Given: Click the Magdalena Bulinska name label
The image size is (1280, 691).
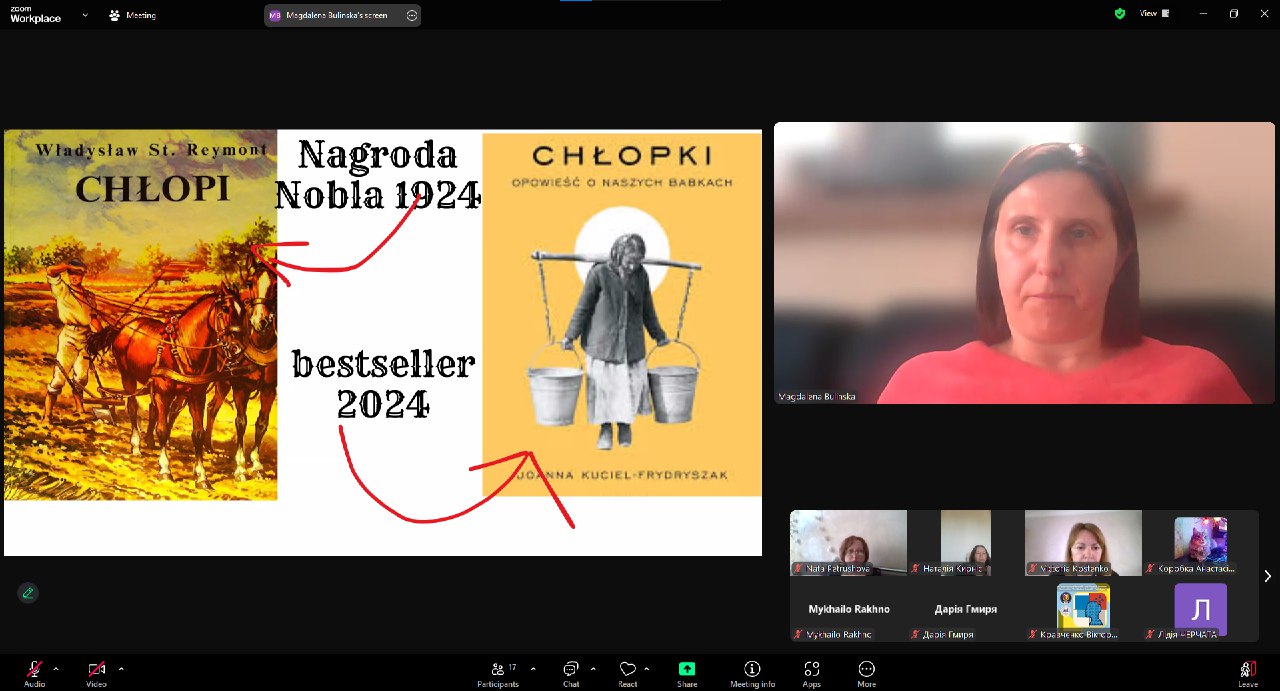Looking at the screenshot, I should point(817,397).
